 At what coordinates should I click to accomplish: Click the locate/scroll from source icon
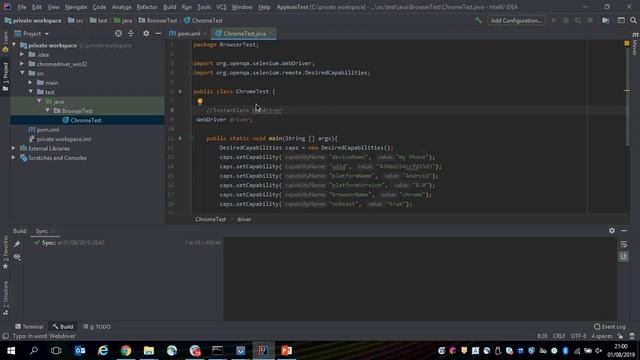(x=118, y=33)
